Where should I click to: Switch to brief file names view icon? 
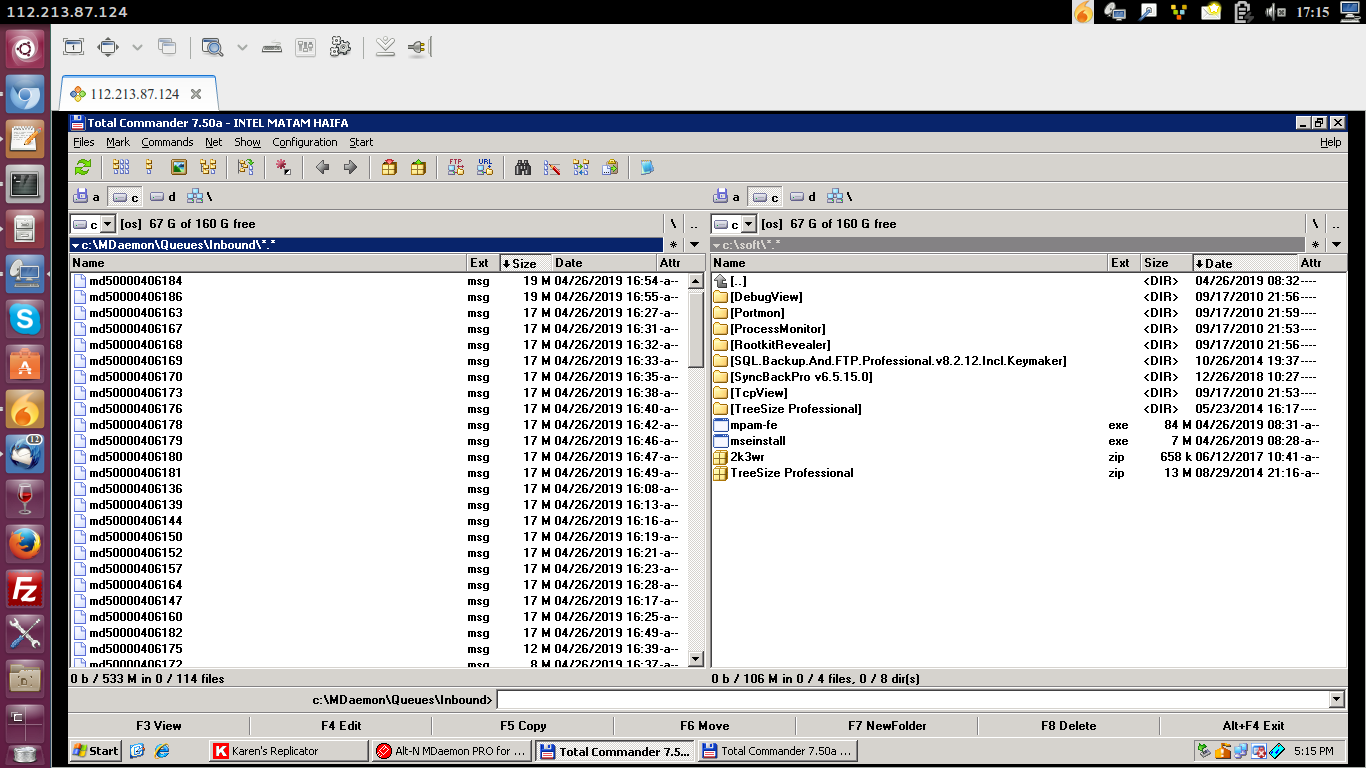coord(121,167)
